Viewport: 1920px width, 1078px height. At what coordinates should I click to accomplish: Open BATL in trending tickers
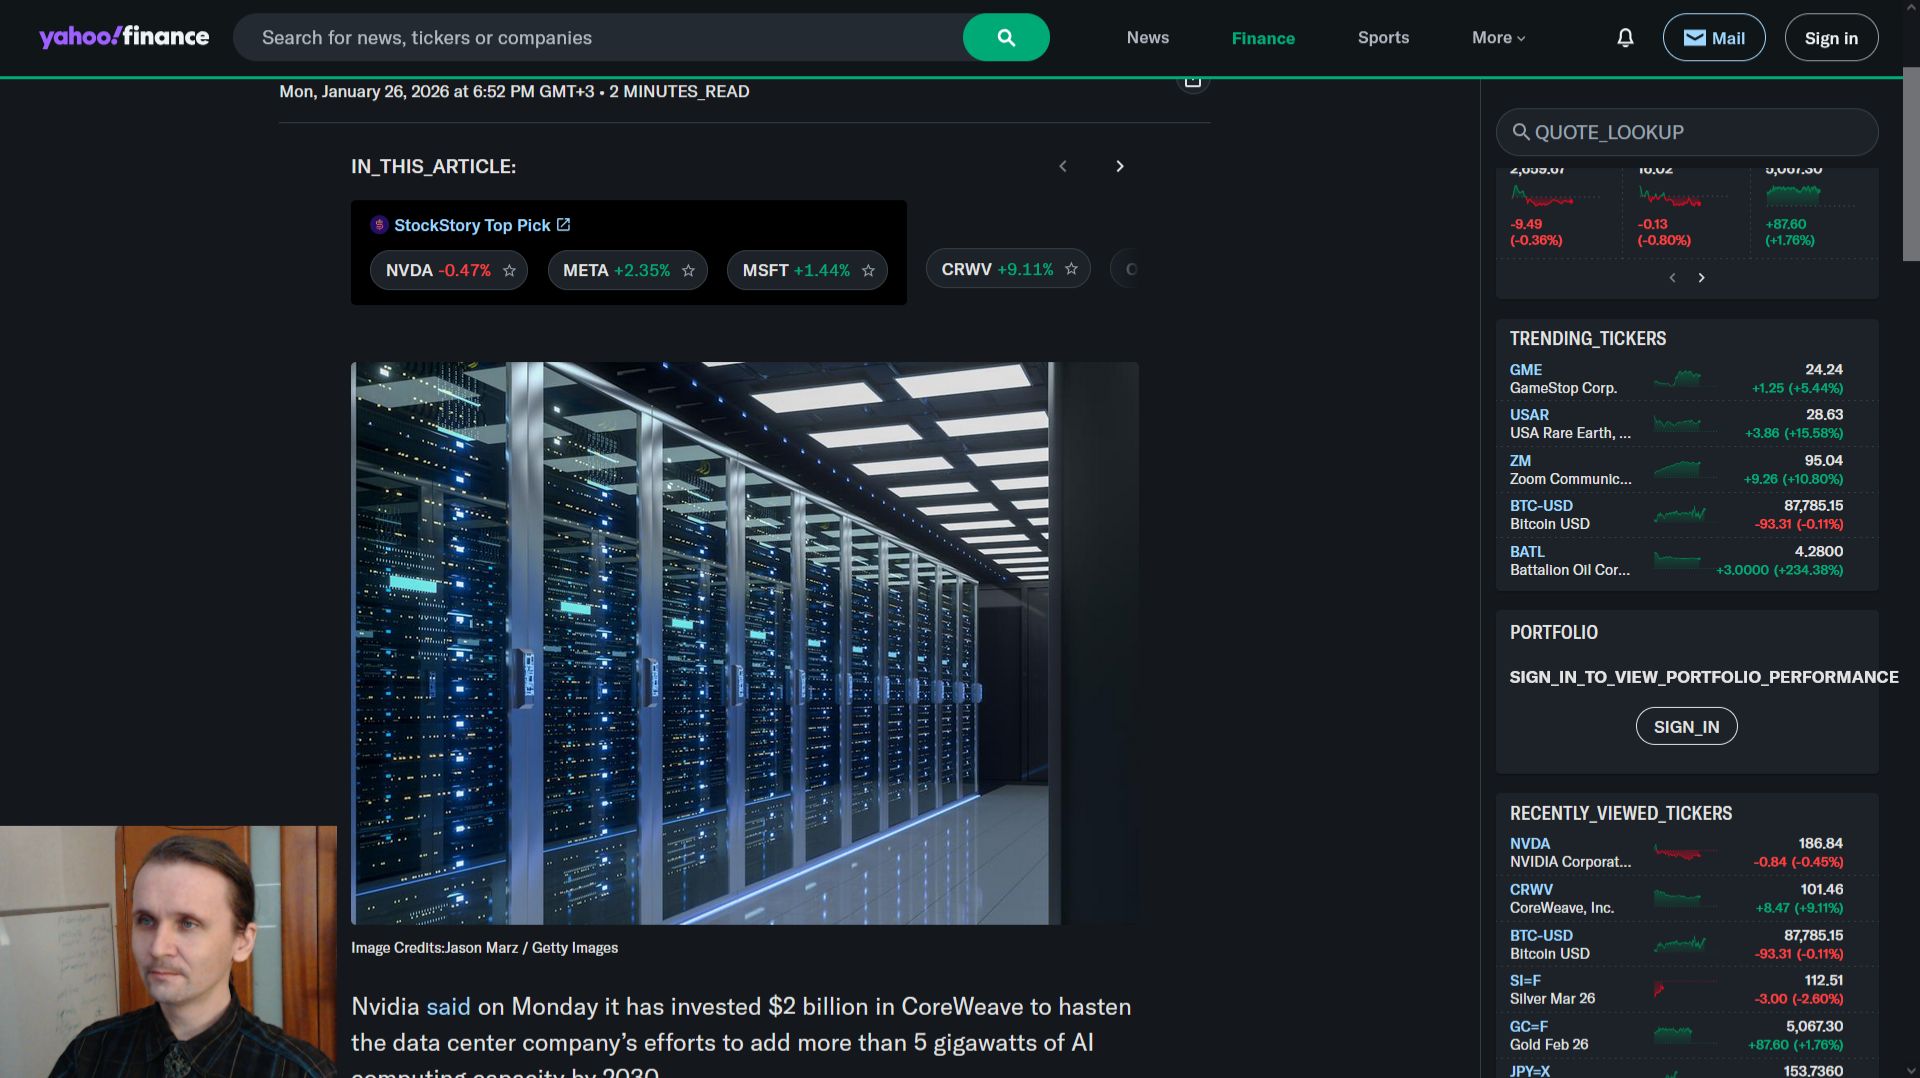pos(1527,552)
